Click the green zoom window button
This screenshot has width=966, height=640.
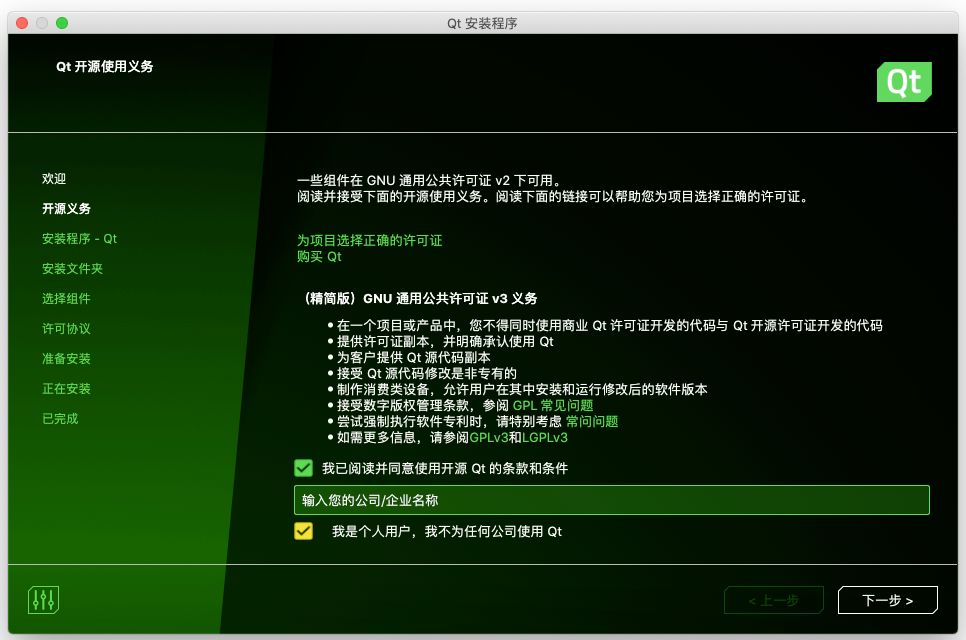click(62, 23)
